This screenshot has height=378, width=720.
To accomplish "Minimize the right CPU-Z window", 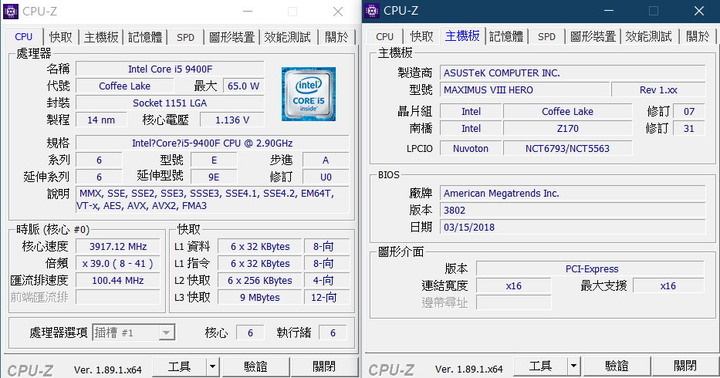I will (609, 11).
